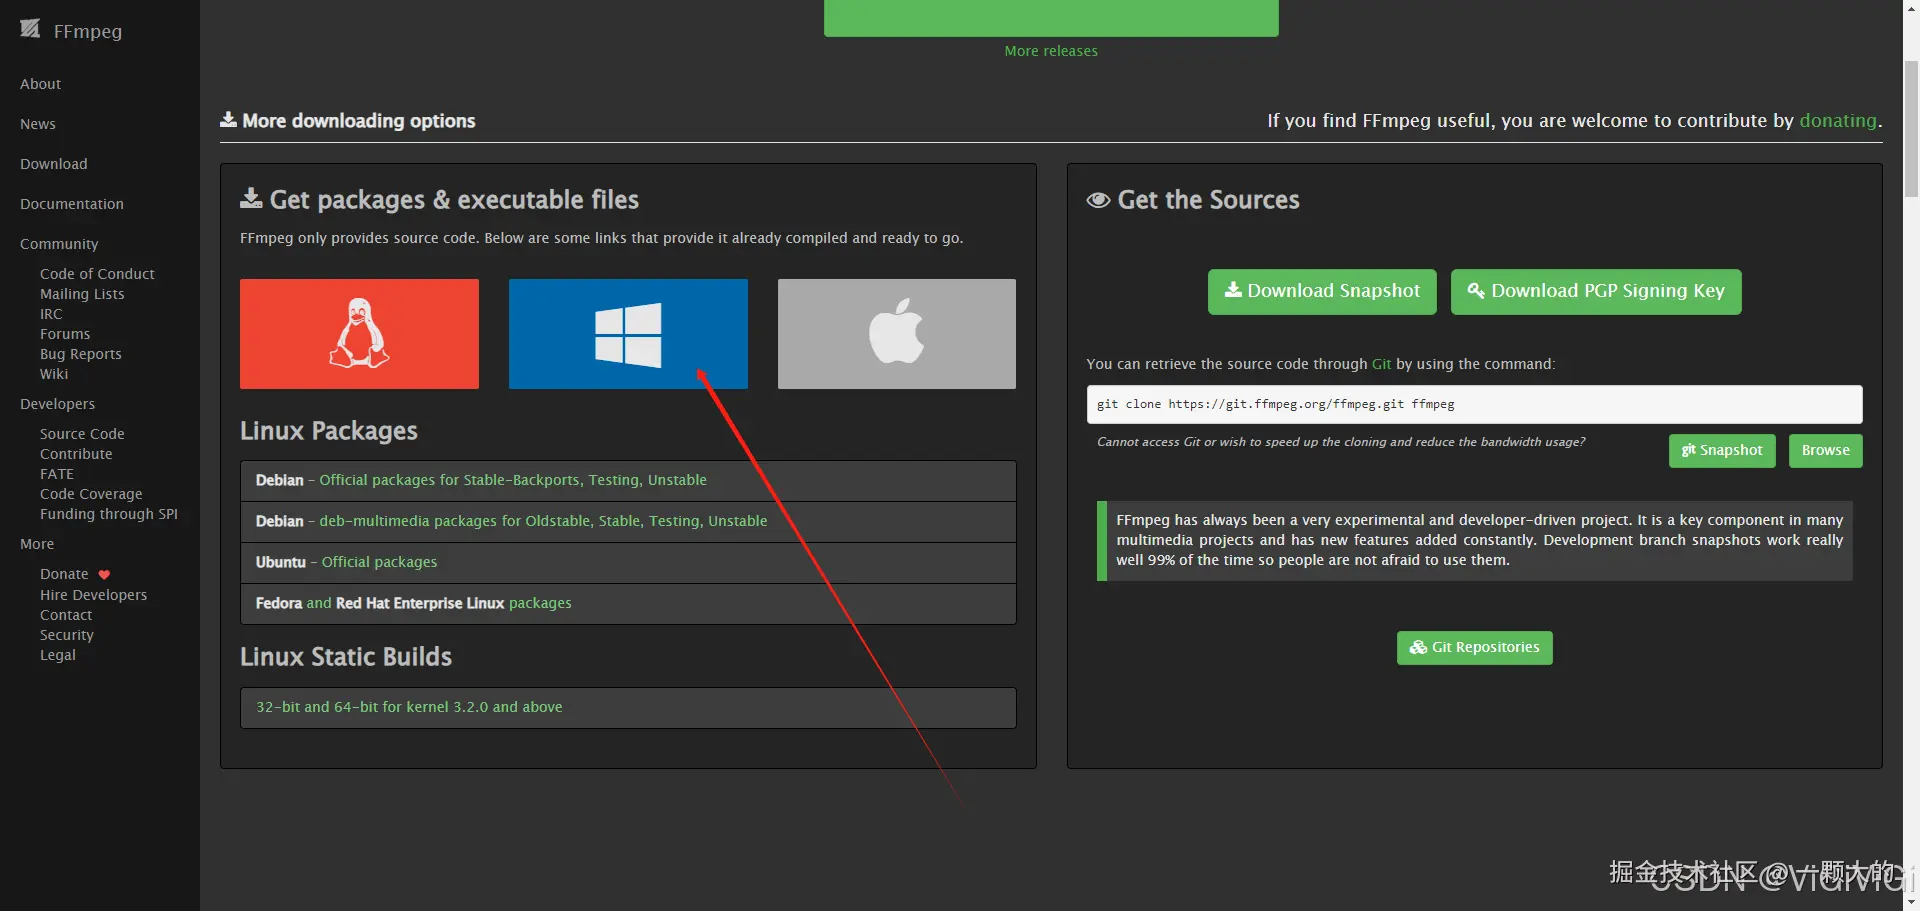Open the About page in sidebar
1920x911 pixels.
coord(41,84)
